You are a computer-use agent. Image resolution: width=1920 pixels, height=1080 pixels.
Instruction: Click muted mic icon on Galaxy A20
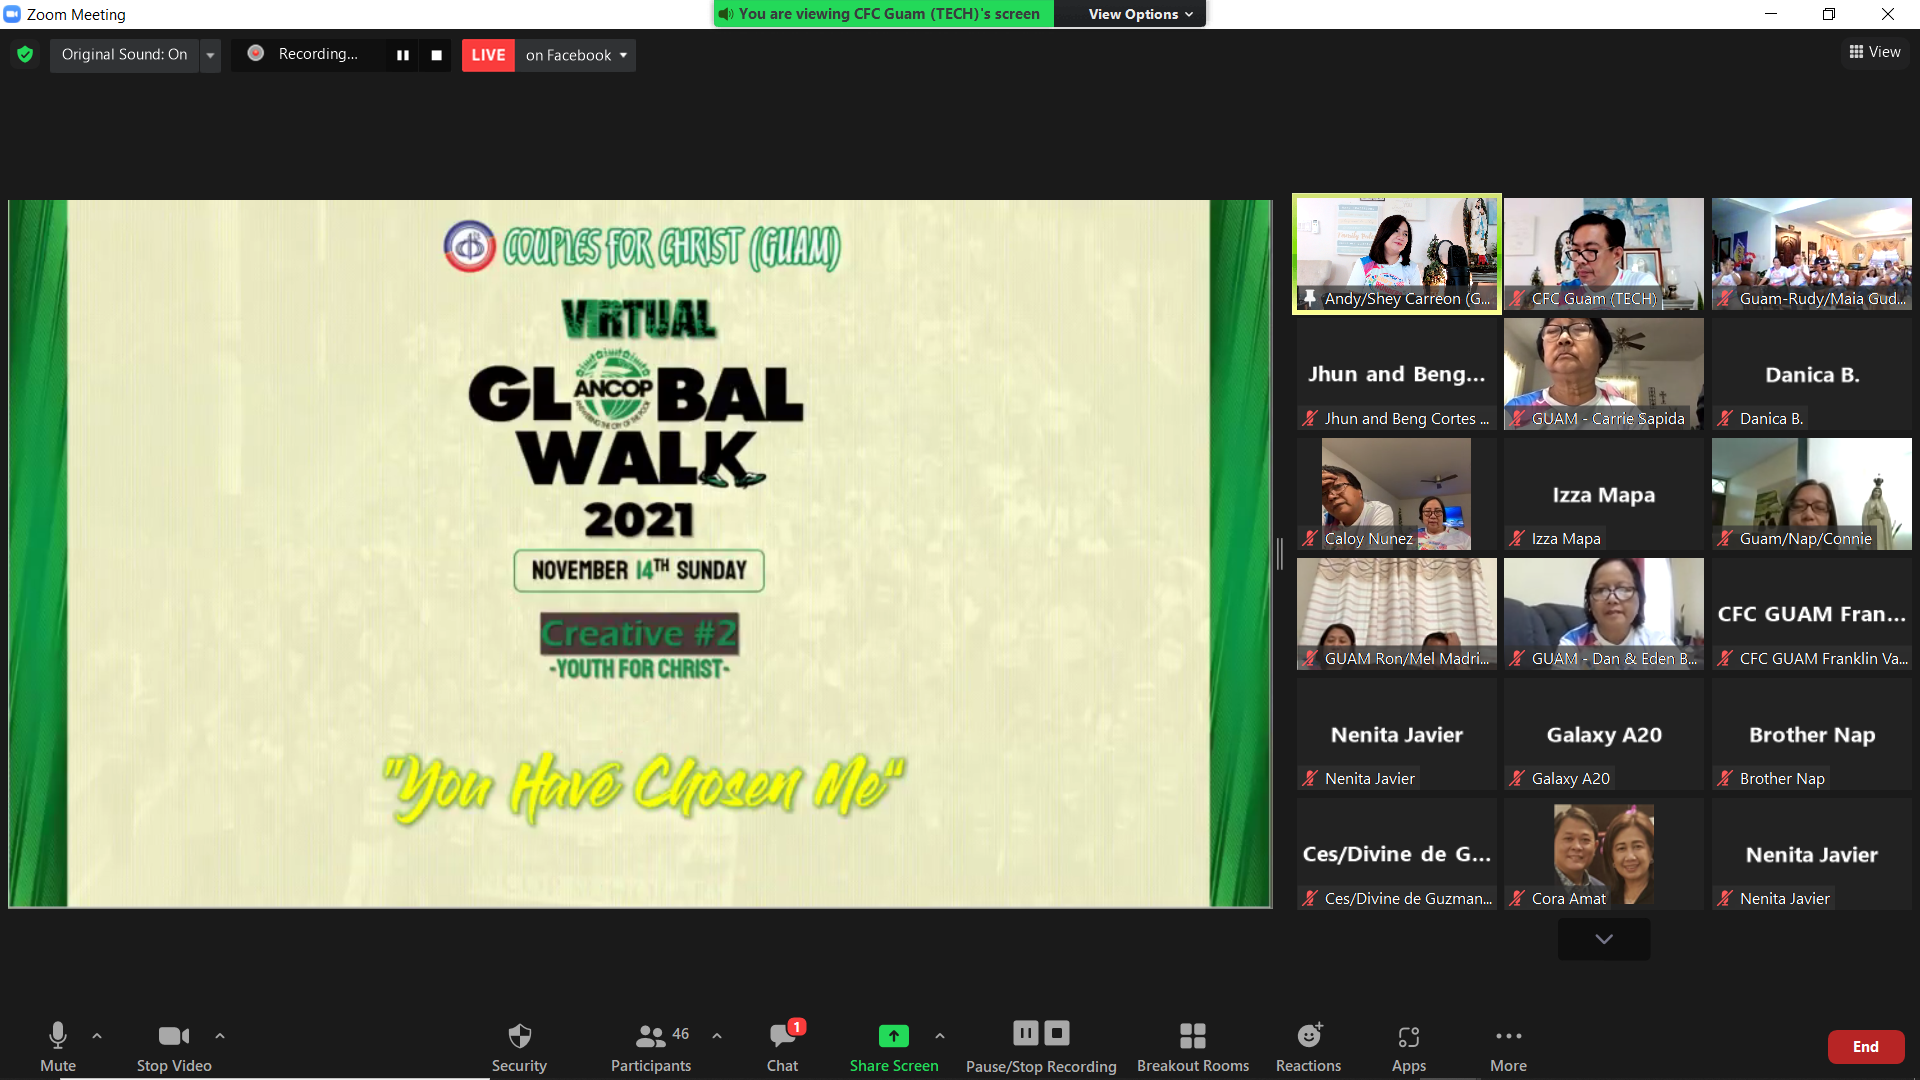point(1517,778)
